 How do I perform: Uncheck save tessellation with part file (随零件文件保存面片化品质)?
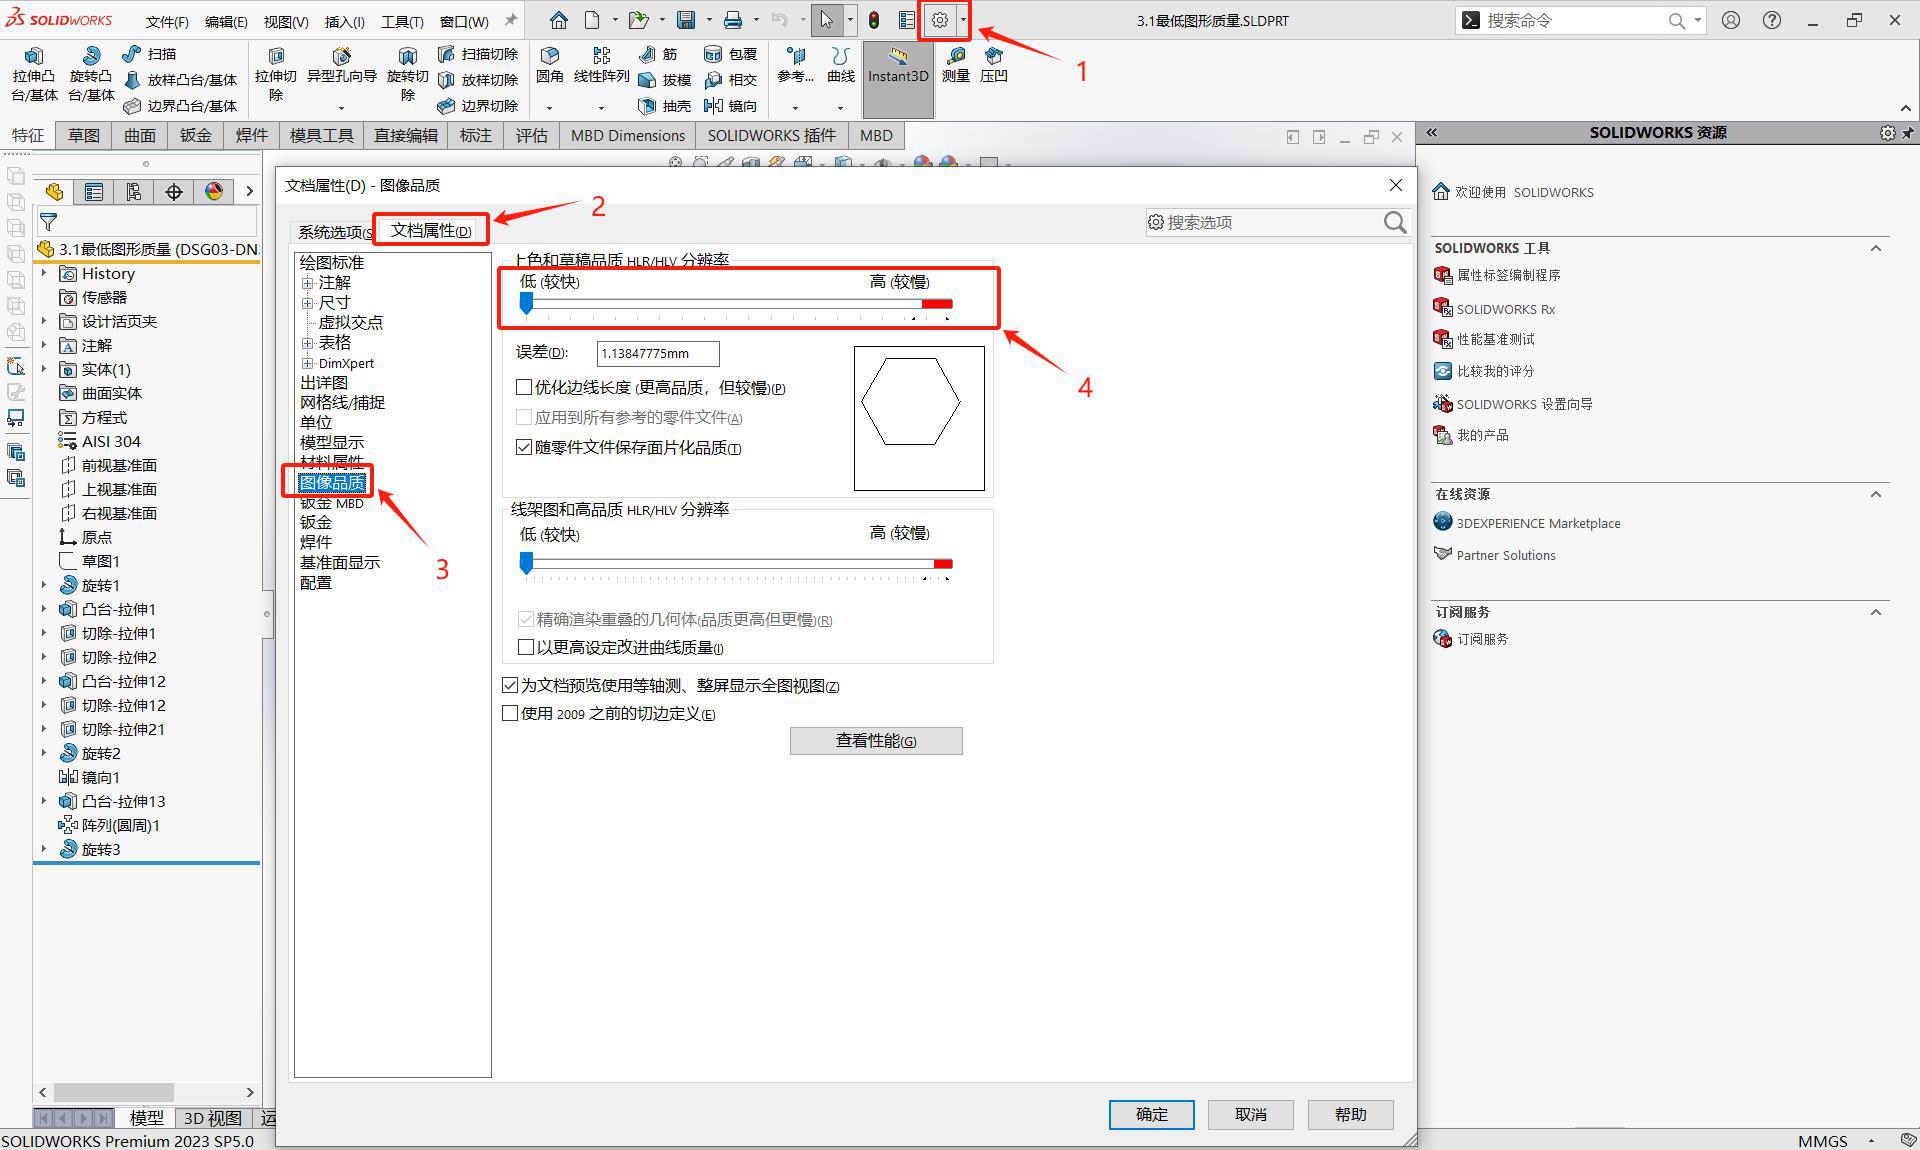524,447
